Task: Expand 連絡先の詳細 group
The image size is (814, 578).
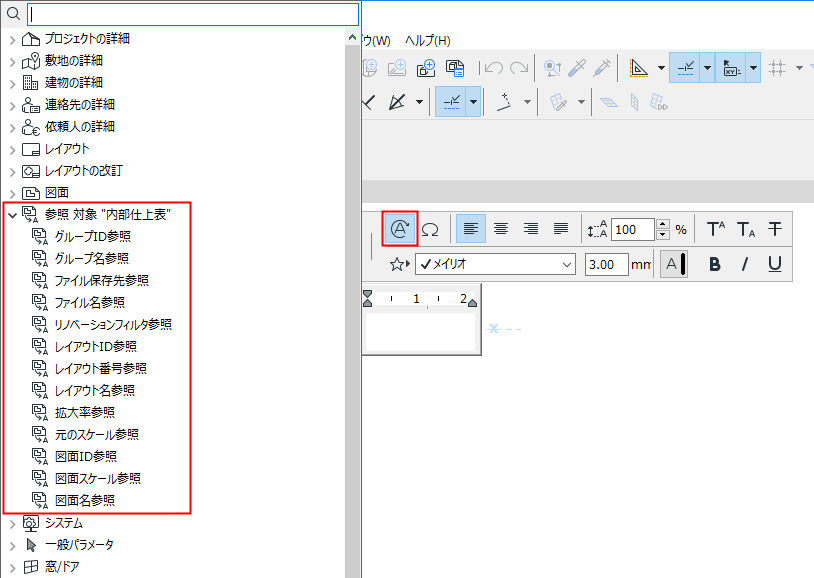Action: (x=13, y=105)
